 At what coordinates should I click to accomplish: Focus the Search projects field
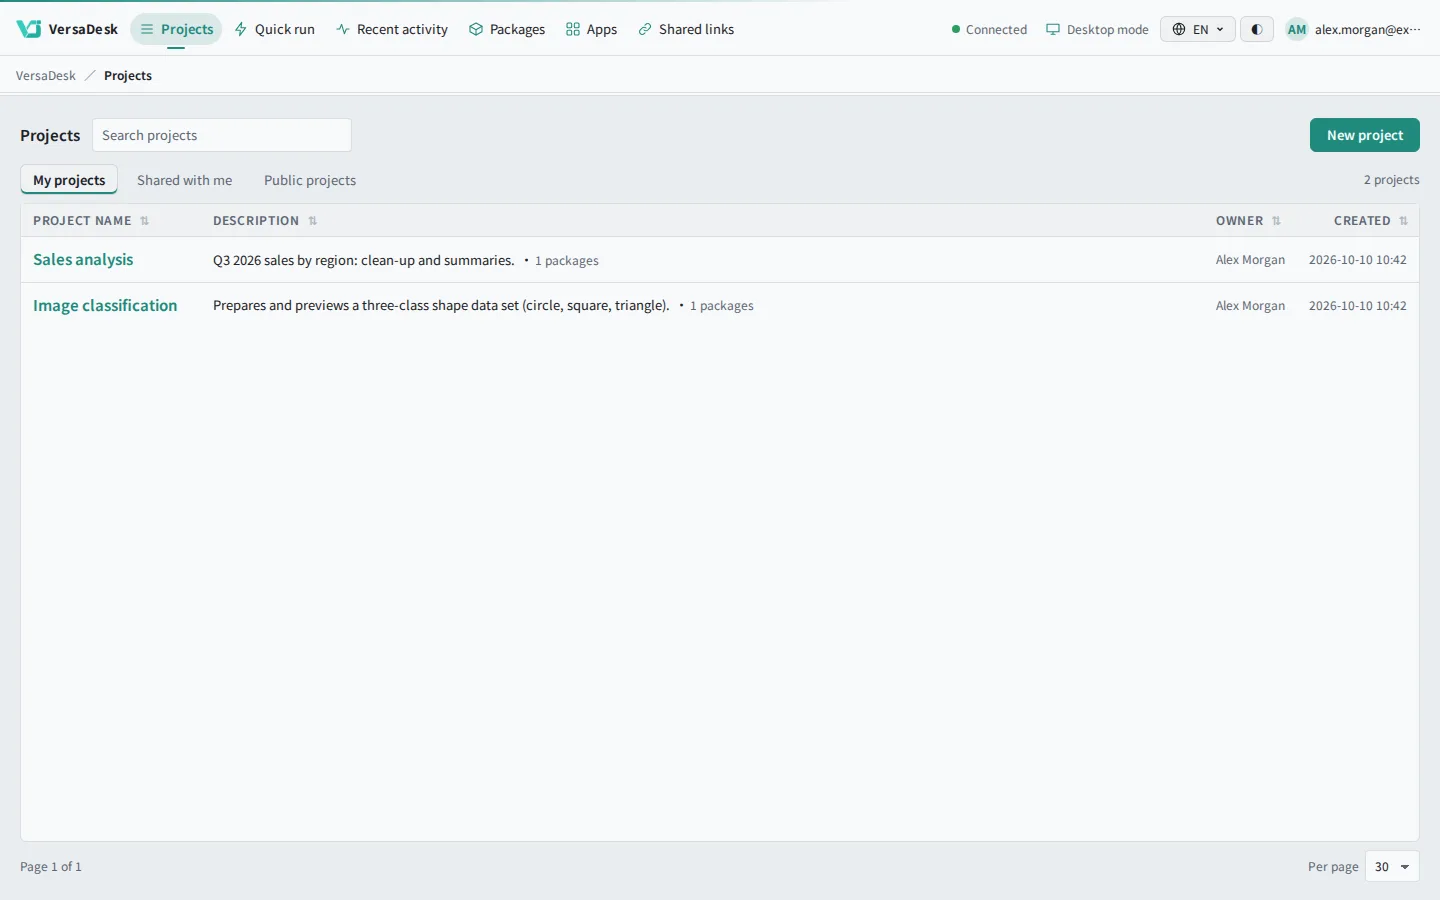pyautogui.click(x=222, y=135)
